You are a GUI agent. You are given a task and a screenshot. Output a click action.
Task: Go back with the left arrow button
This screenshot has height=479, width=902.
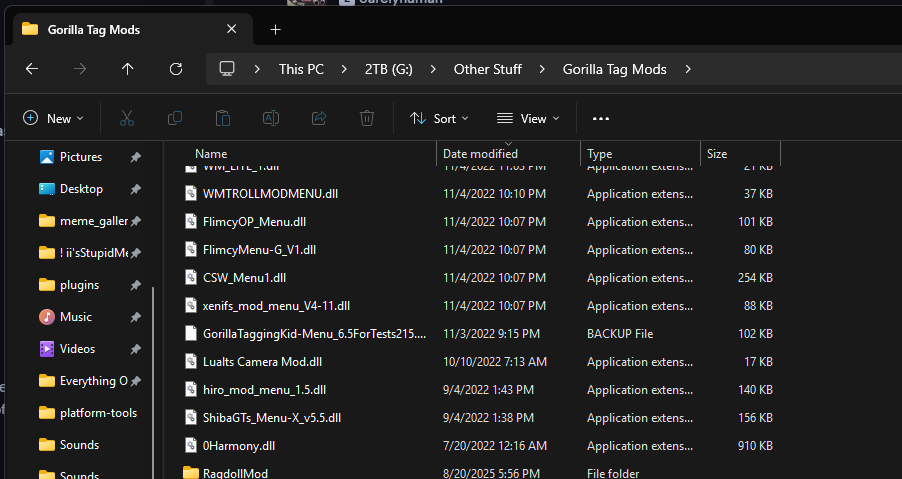(32, 69)
